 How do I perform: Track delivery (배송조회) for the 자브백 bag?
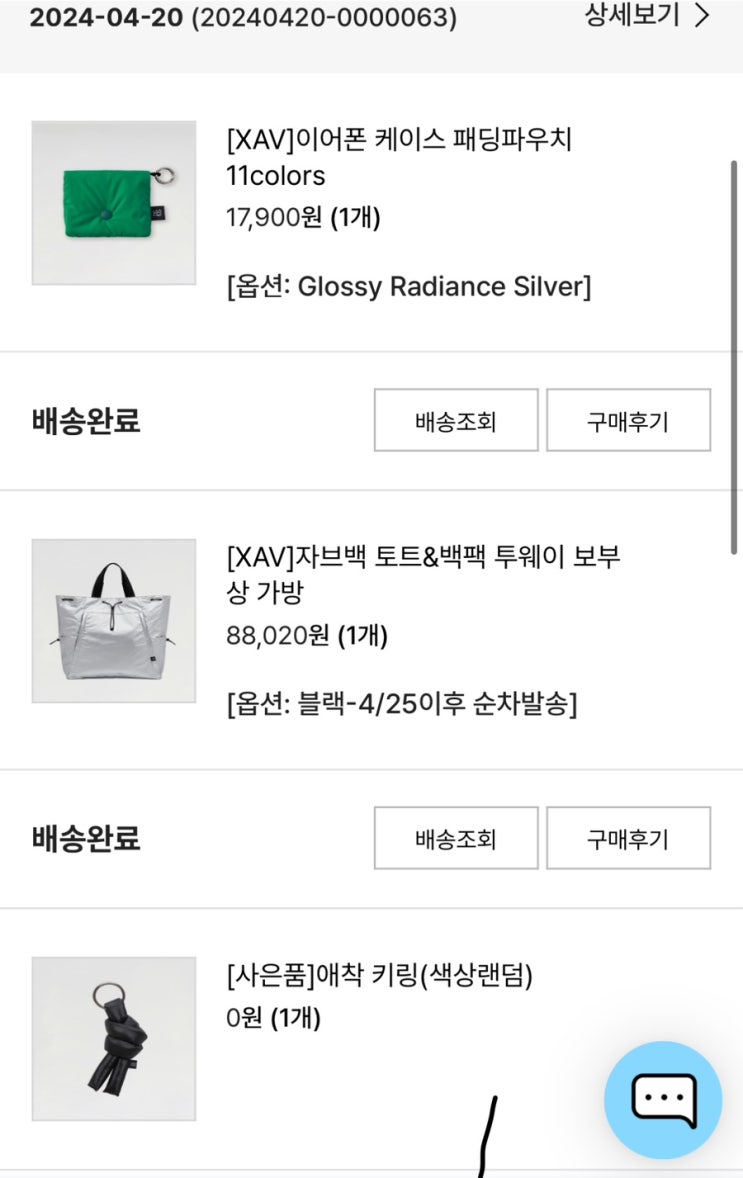456,838
